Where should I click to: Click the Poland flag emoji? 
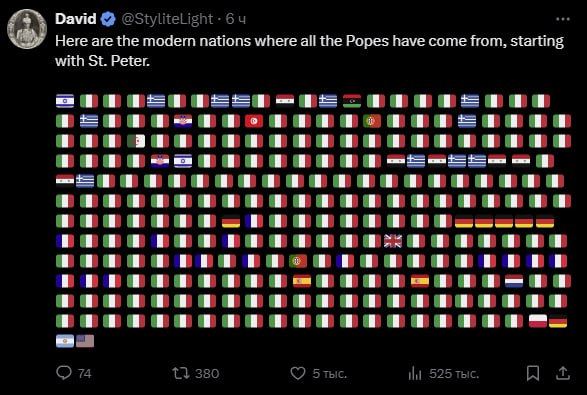(538, 321)
